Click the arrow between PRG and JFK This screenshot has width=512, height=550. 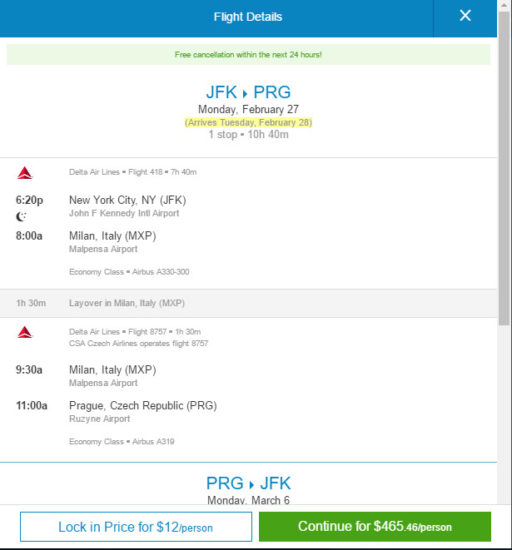(x=251, y=485)
